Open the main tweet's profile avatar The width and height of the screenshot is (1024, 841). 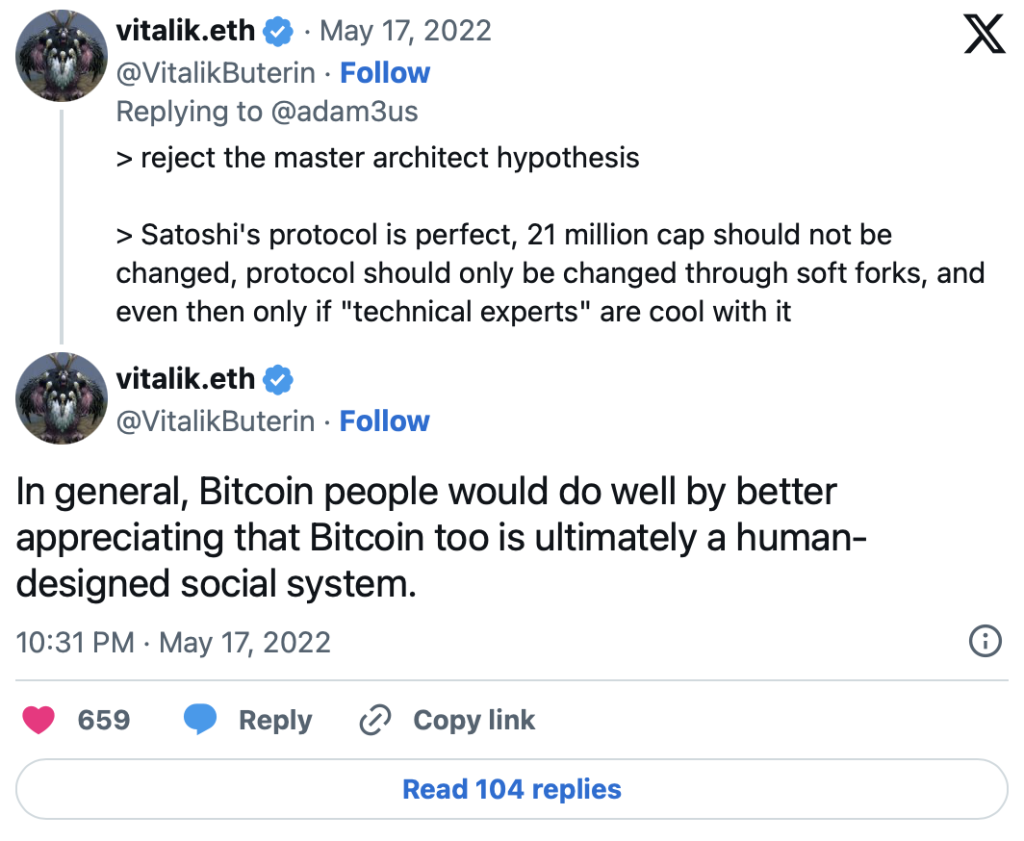tap(61, 399)
